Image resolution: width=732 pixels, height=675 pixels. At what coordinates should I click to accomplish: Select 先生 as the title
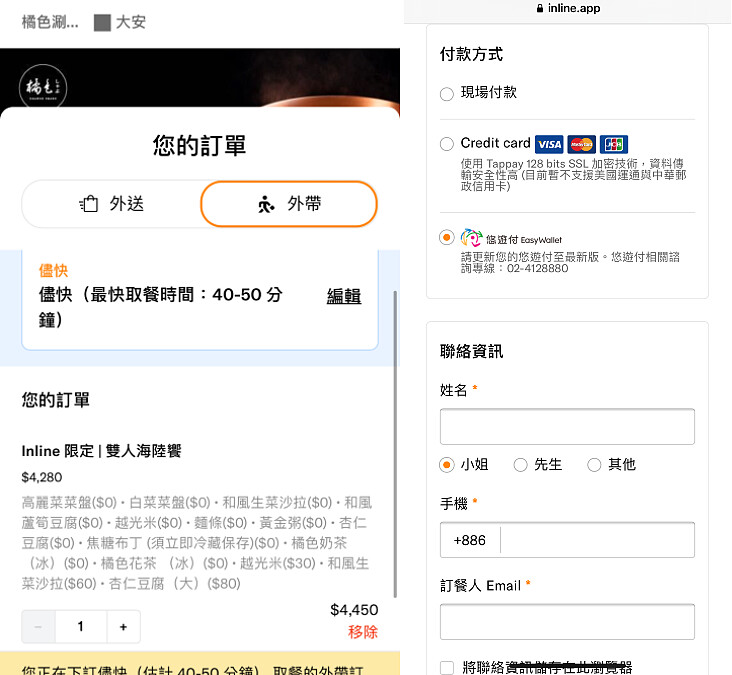(520, 465)
